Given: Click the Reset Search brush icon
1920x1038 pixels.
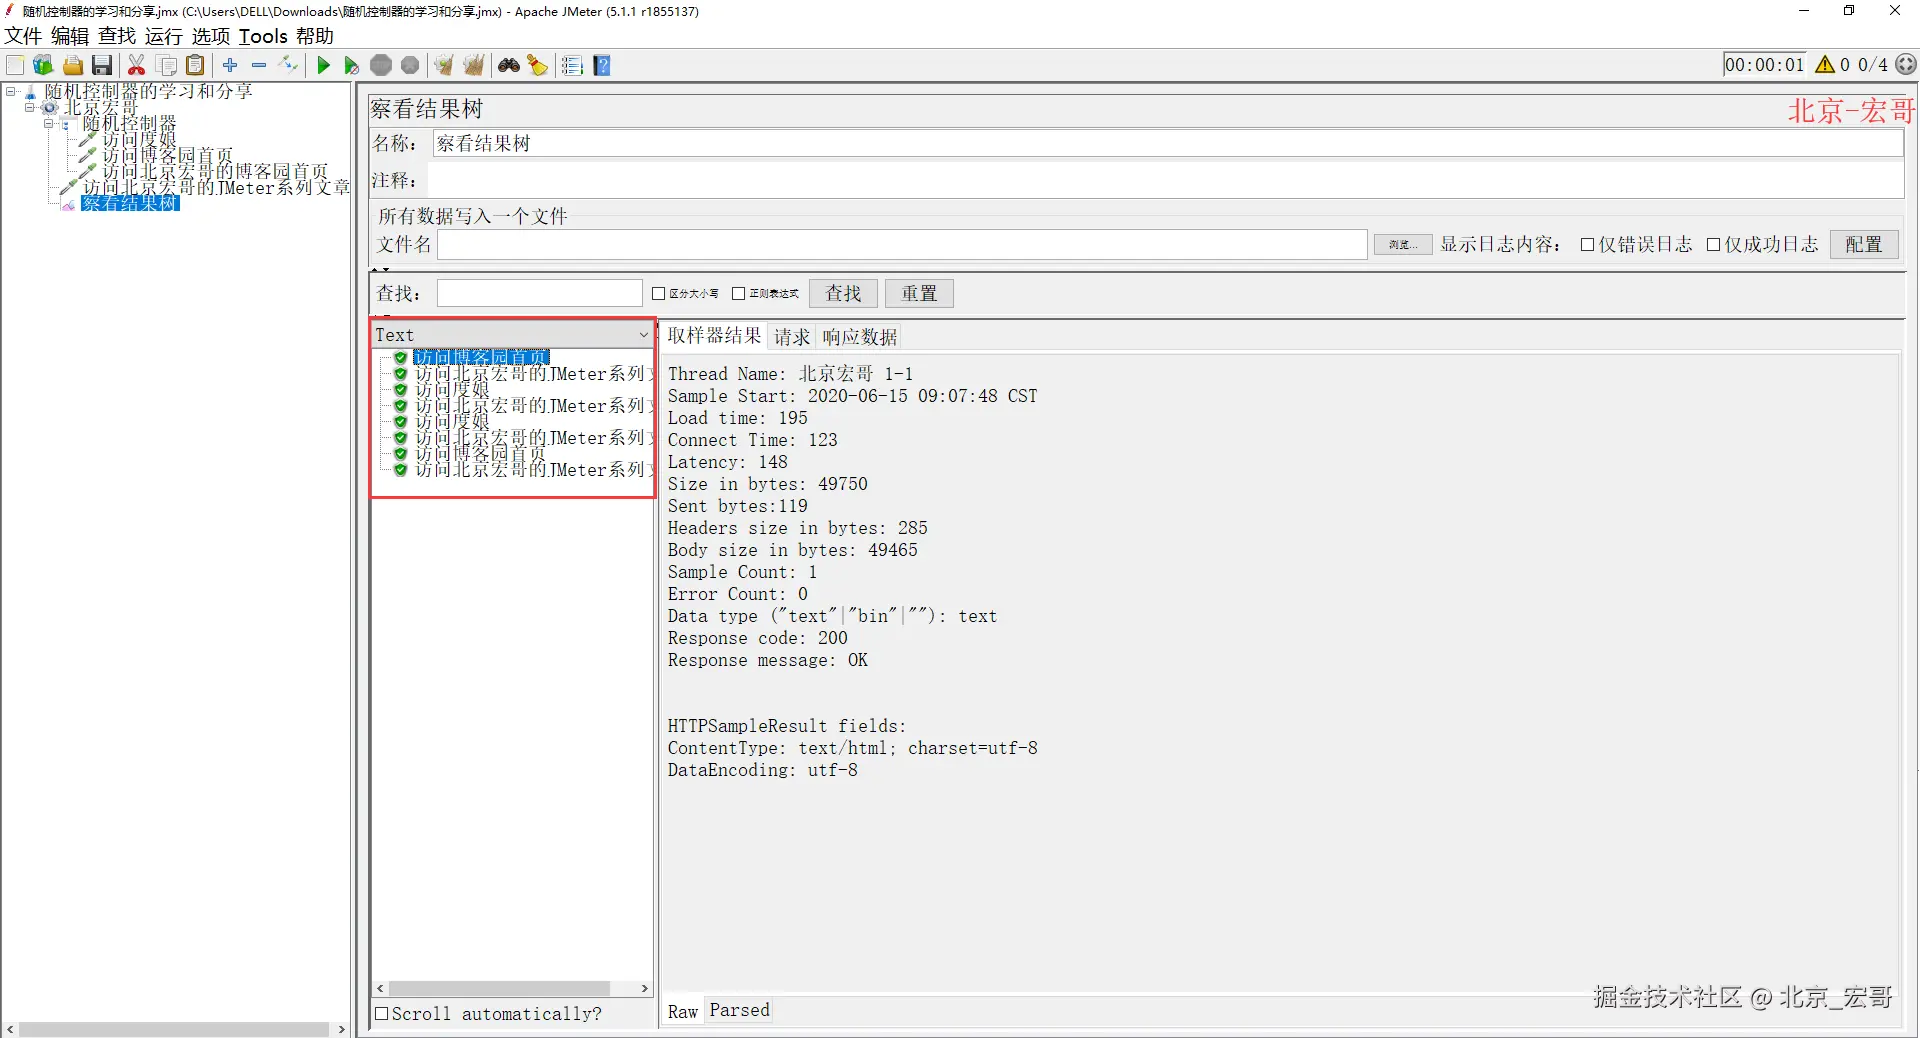Looking at the screenshot, I should 538,65.
